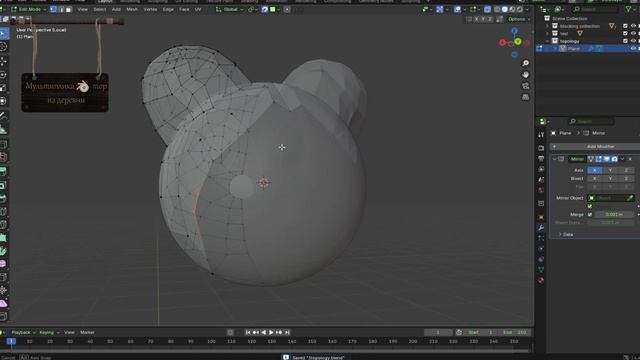This screenshot has width=640, height=360.
Task: Switch to vertex select mode
Action: [53, 9]
